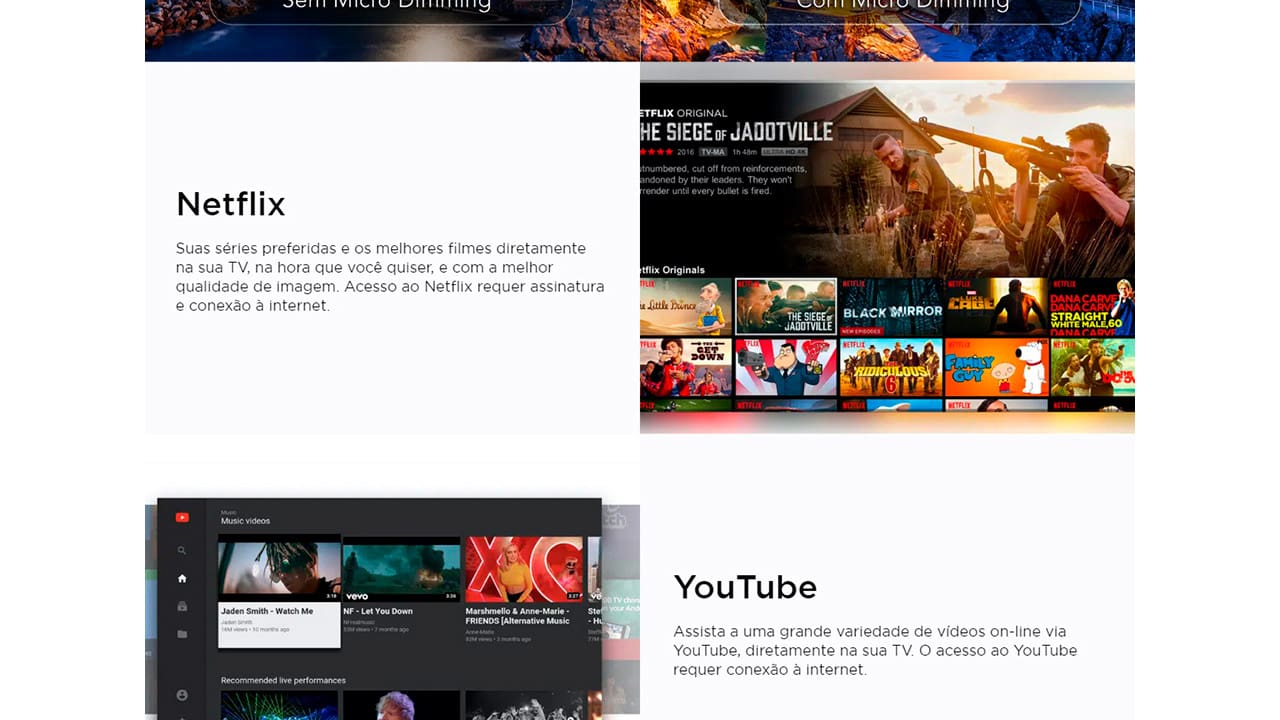The height and width of the screenshot is (720, 1280).
Task: Click the YouTube logo icon in sidebar
Action: [x=182, y=517]
